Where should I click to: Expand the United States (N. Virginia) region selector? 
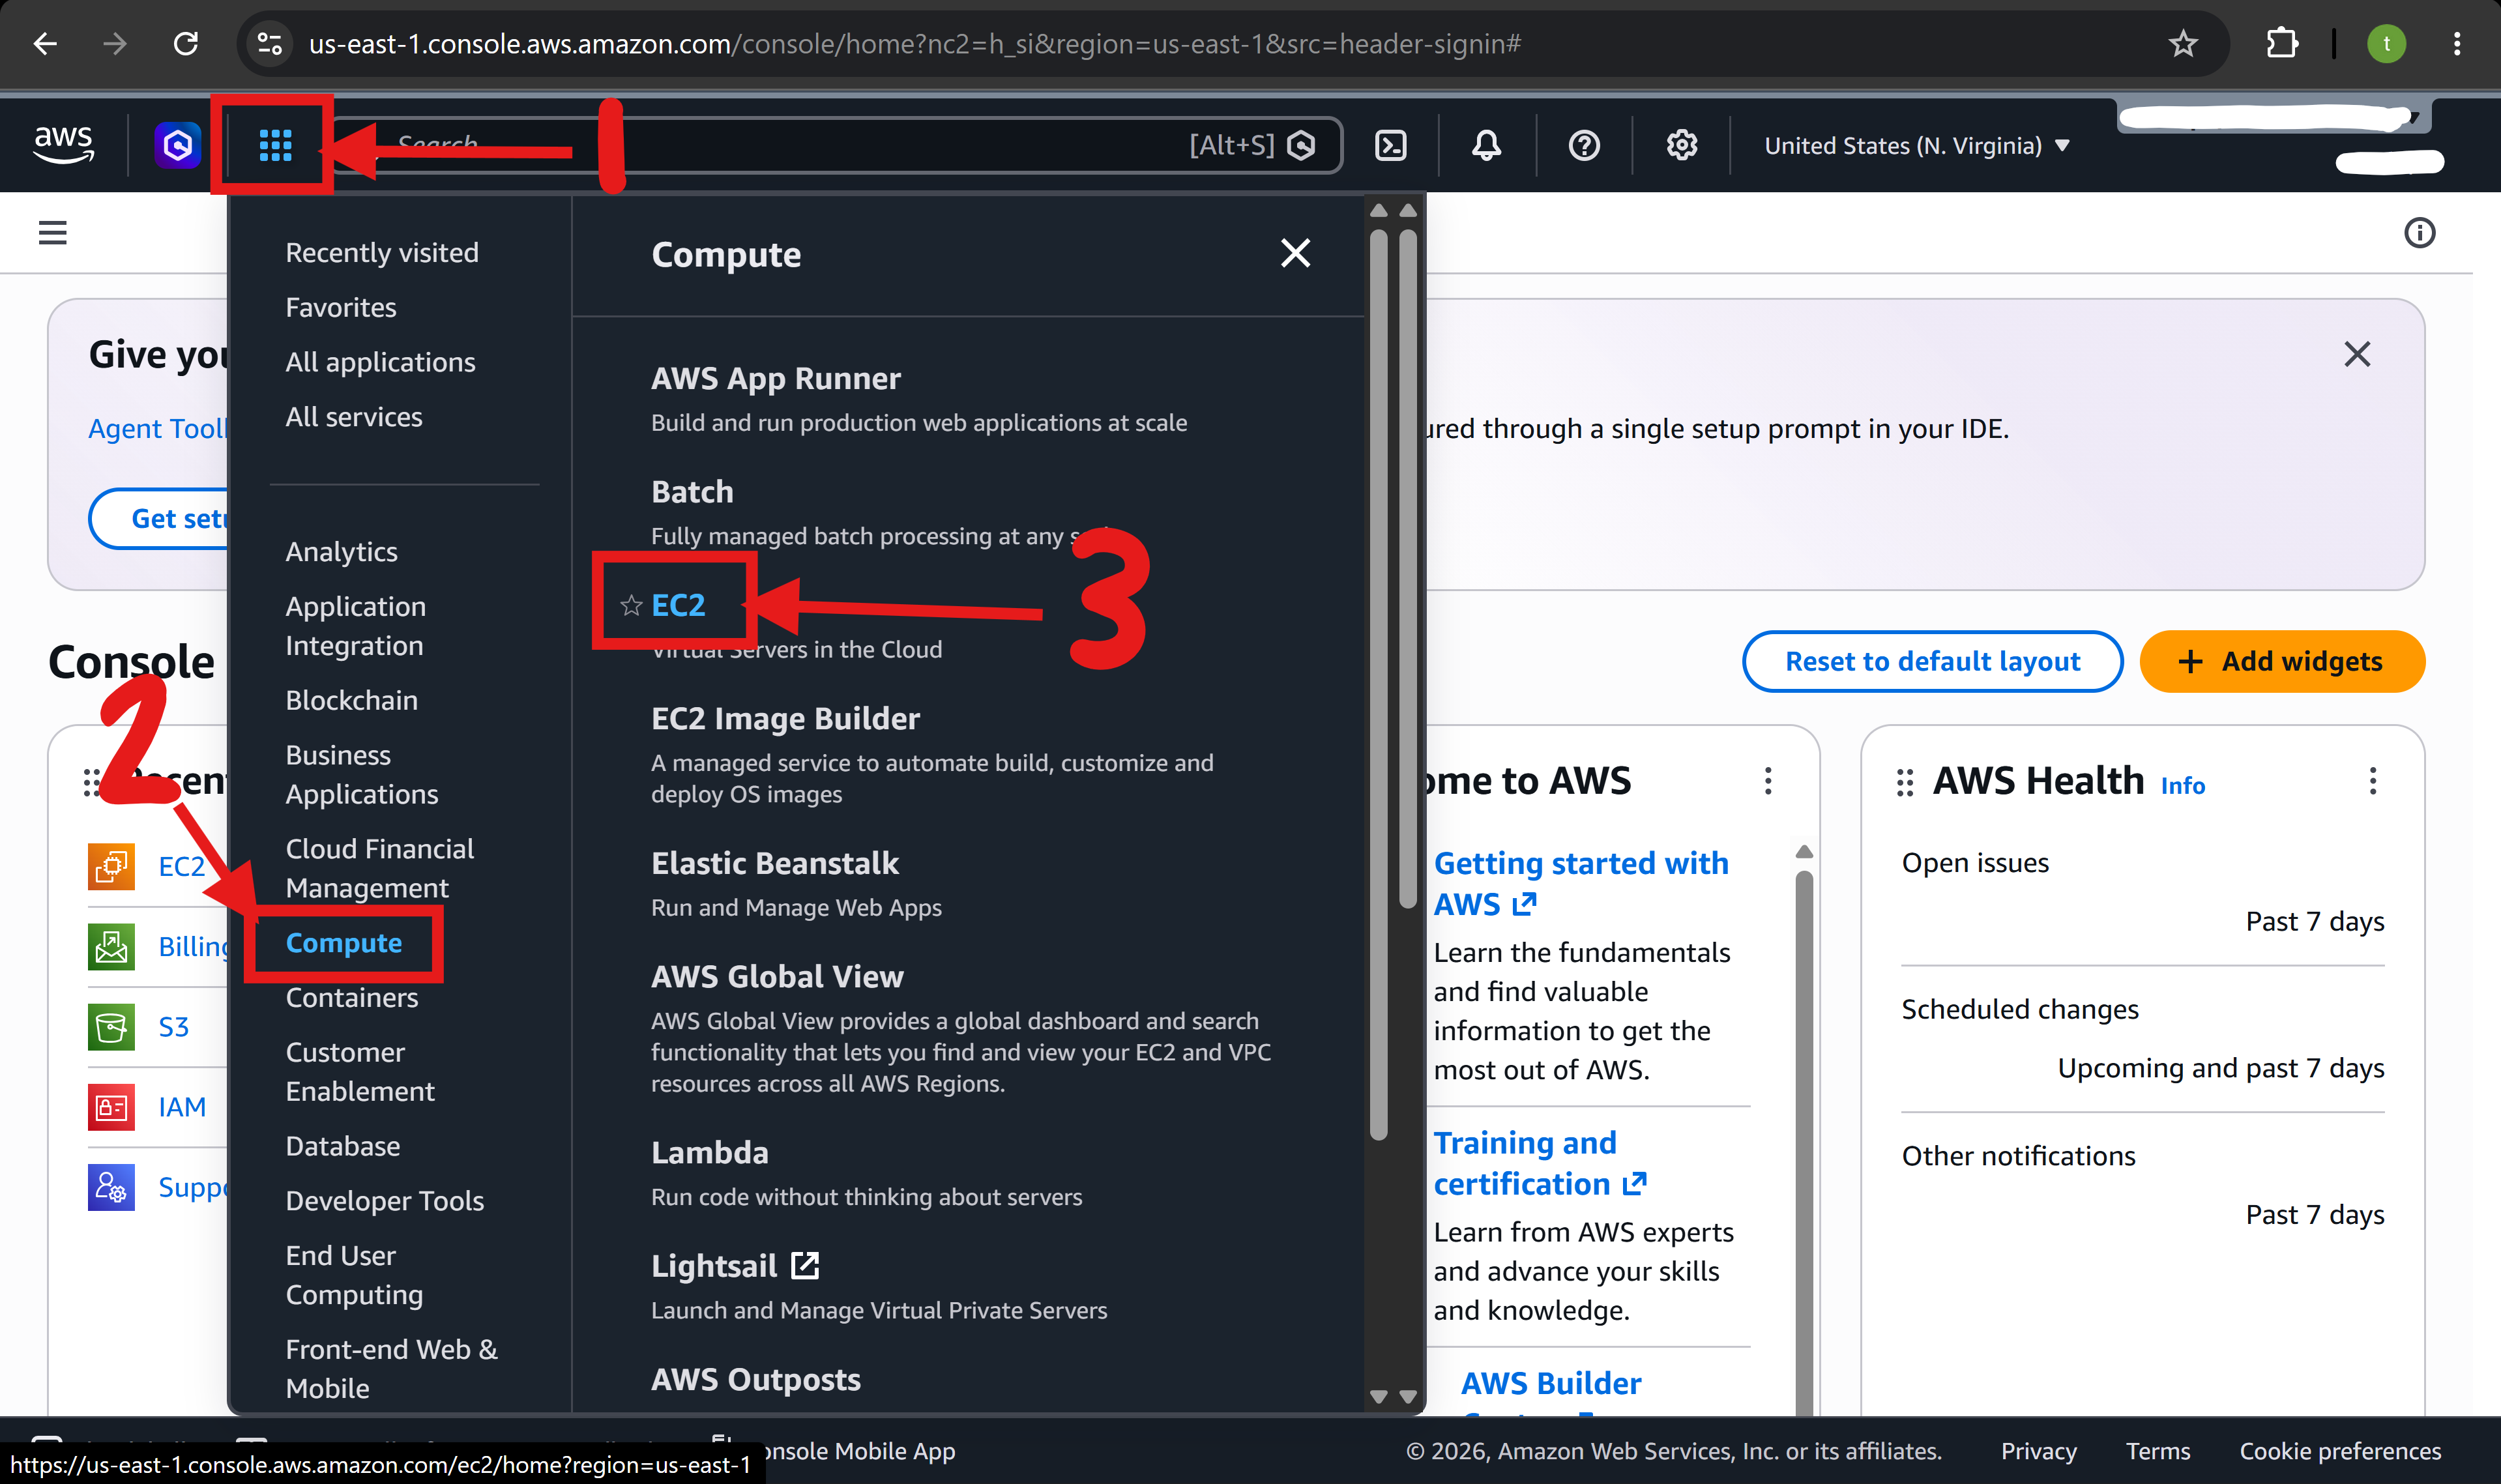[1916, 146]
